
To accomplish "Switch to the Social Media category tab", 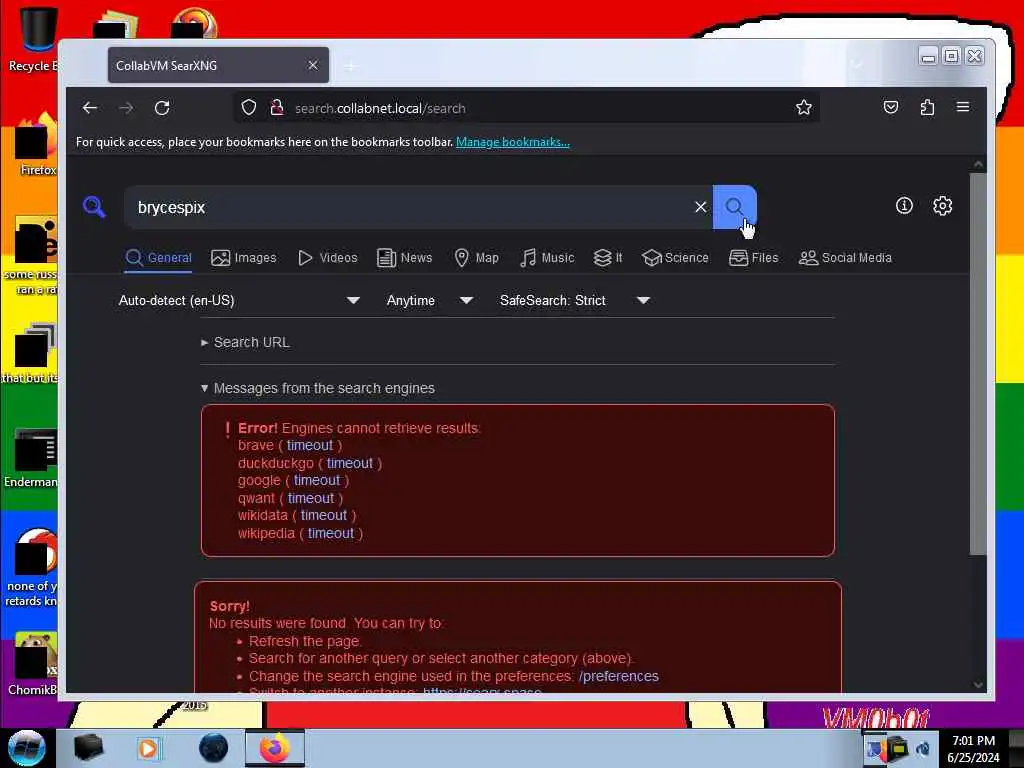I will tap(845, 258).
